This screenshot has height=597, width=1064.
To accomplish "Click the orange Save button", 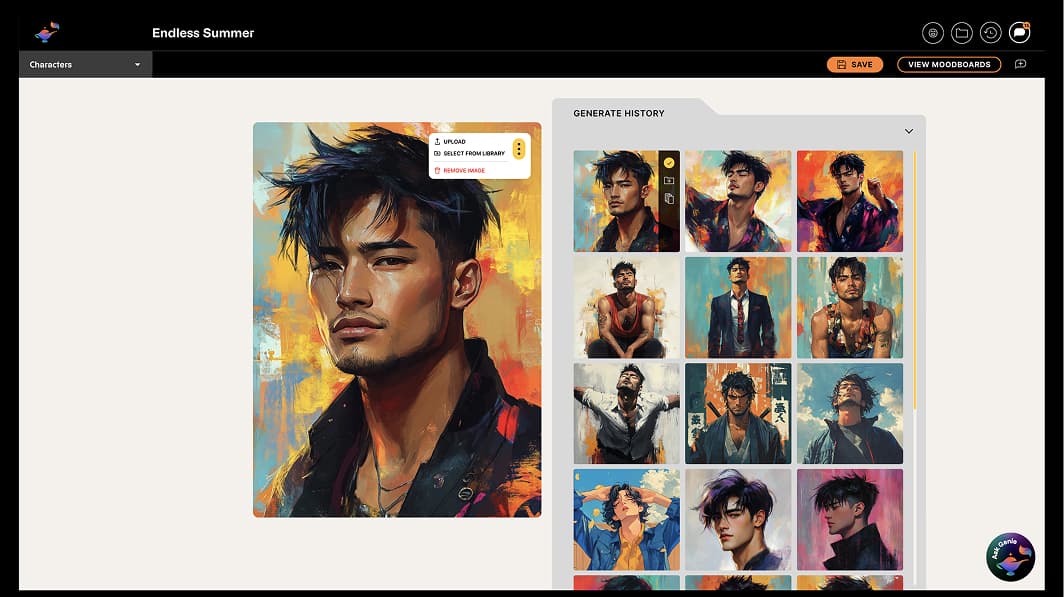I will pyautogui.click(x=854, y=64).
